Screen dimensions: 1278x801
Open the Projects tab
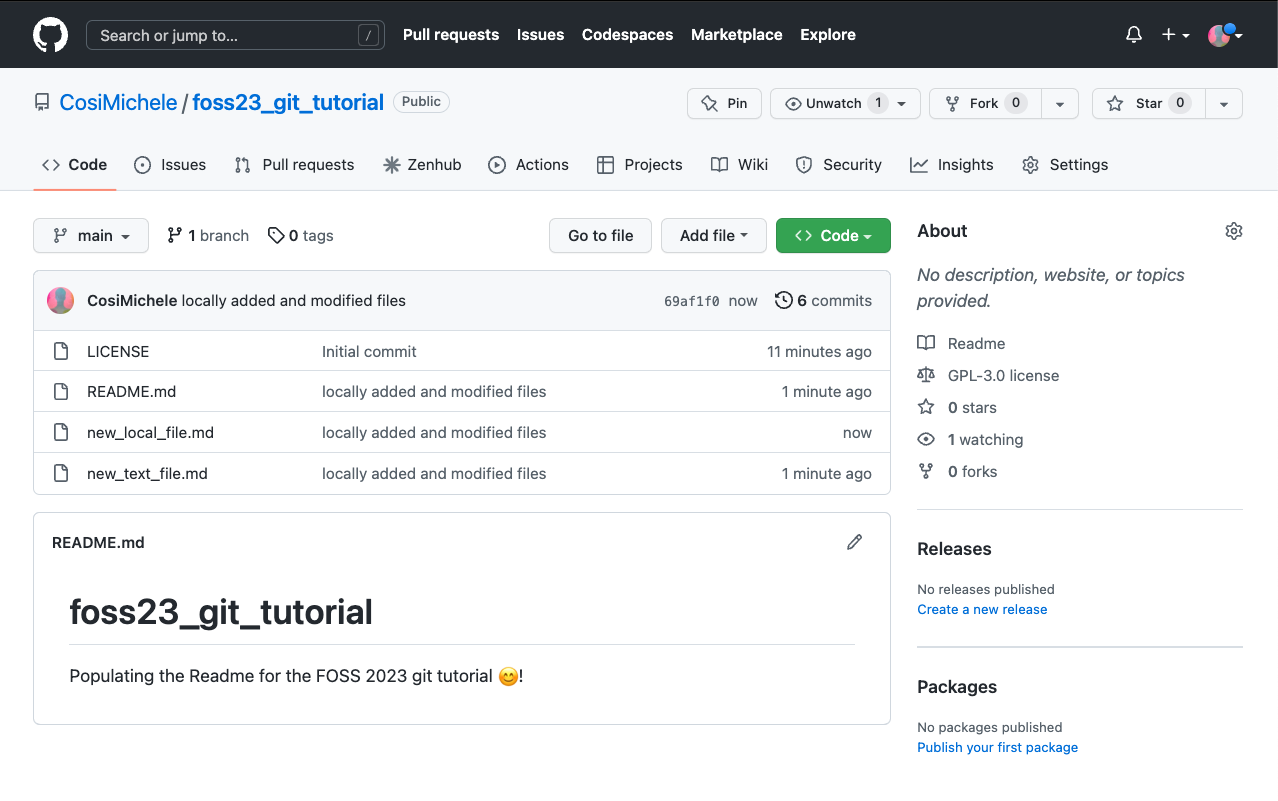click(x=639, y=165)
